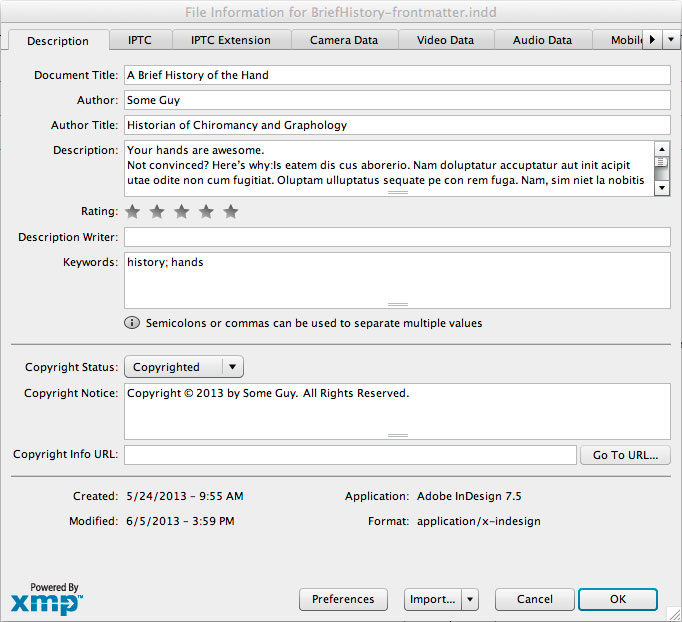The height and width of the screenshot is (622, 682).
Task: Expand the Import button dropdown arrow
Action: (x=469, y=600)
